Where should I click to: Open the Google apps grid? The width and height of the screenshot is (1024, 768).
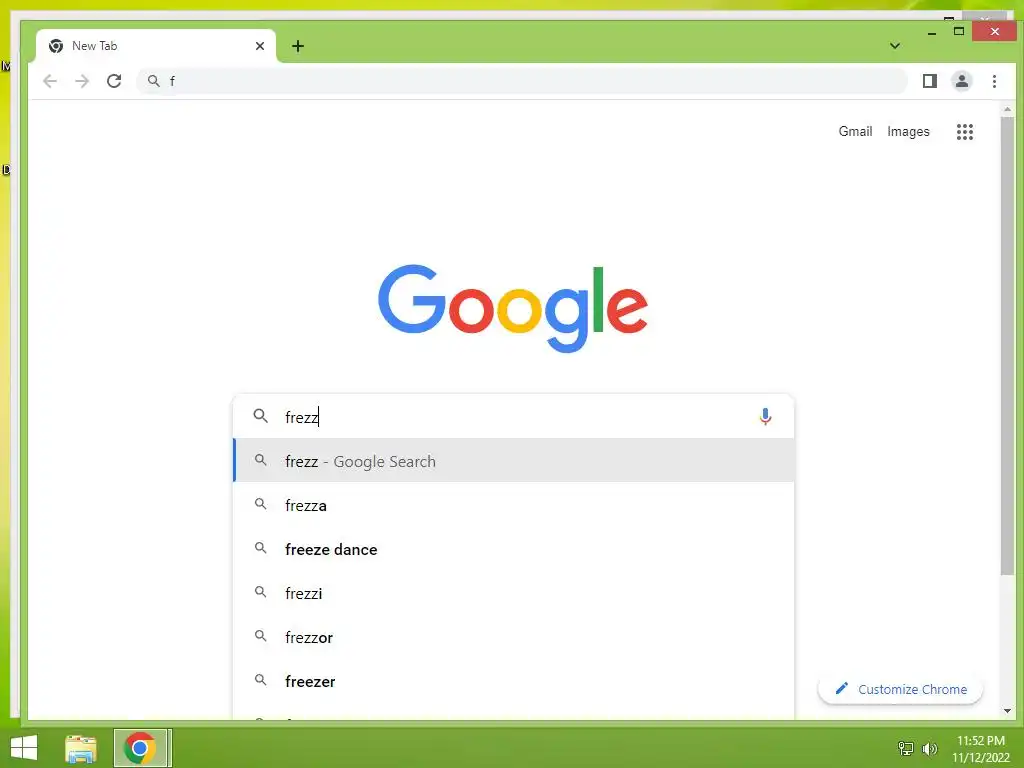pyautogui.click(x=965, y=132)
